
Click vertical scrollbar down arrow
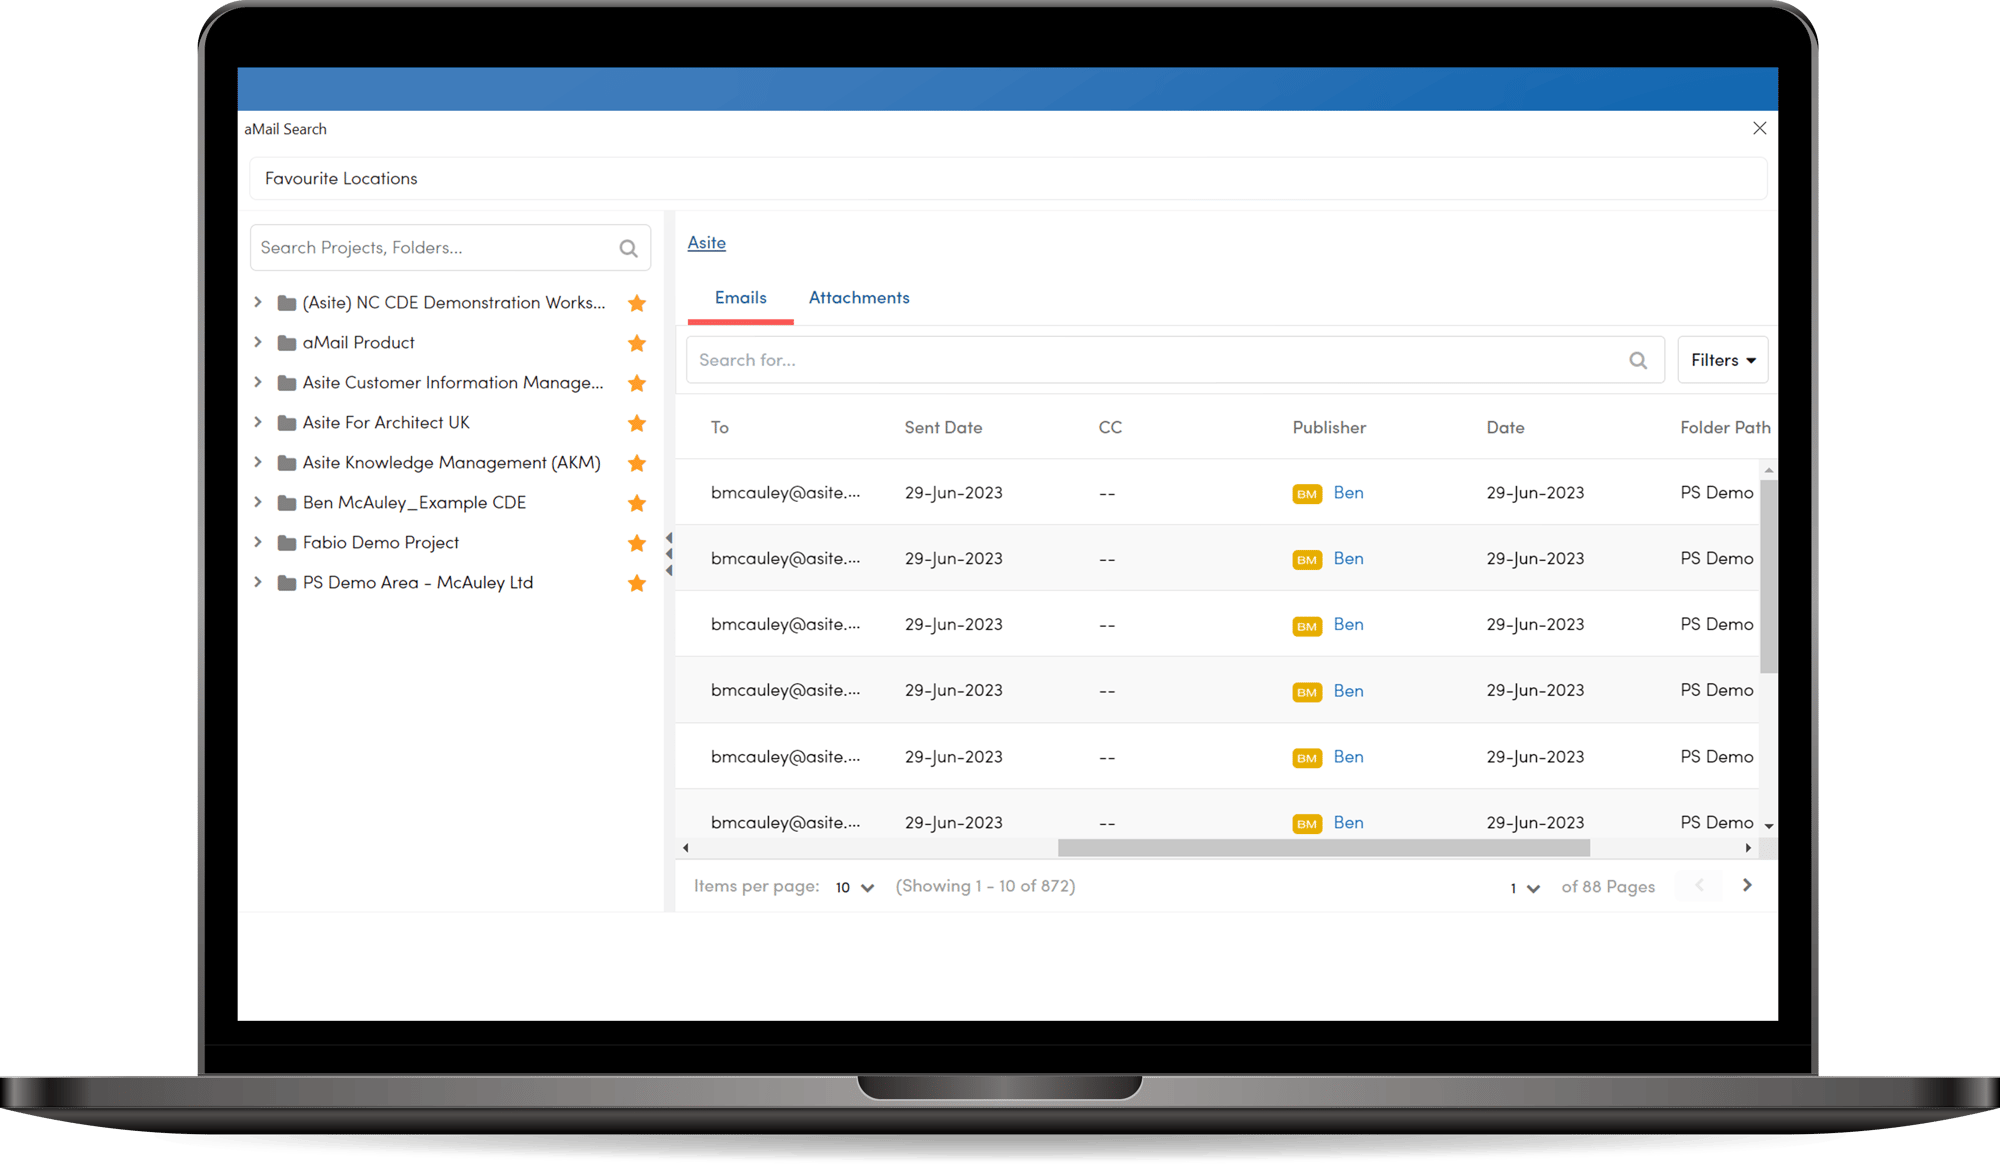coord(1769,826)
